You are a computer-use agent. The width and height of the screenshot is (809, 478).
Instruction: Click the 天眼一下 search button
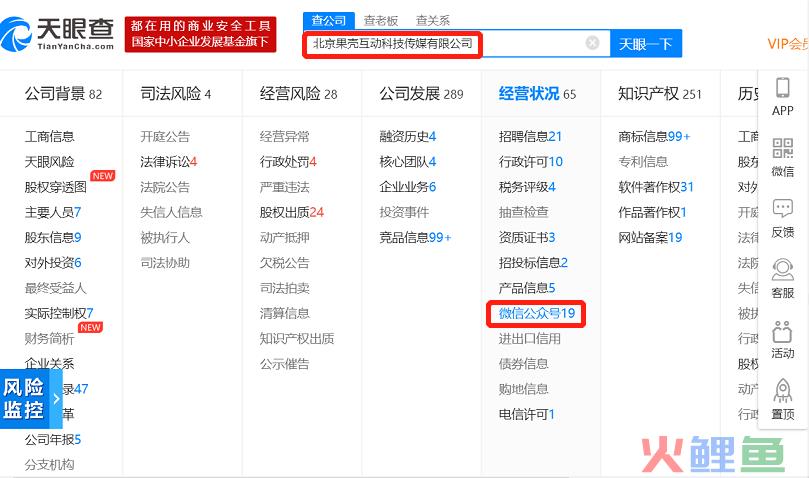pyautogui.click(x=646, y=44)
